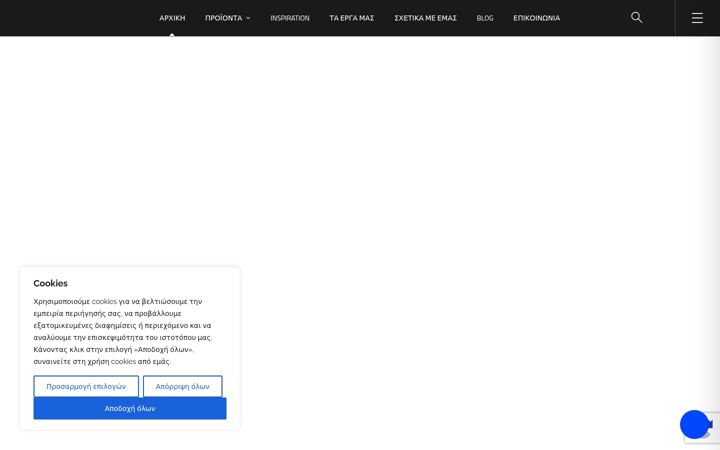Open the INSPIRATION menu item
This screenshot has height=450, width=720.
(x=290, y=18)
